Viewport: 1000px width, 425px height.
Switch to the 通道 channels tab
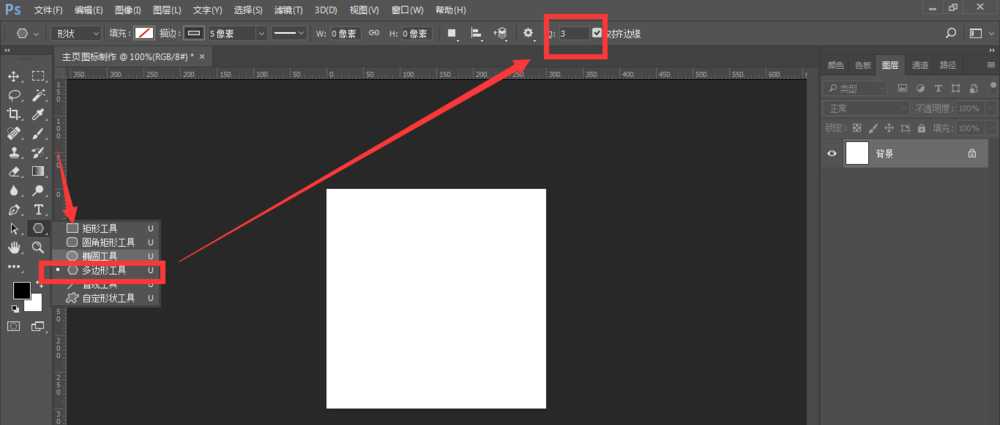pos(919,65)
